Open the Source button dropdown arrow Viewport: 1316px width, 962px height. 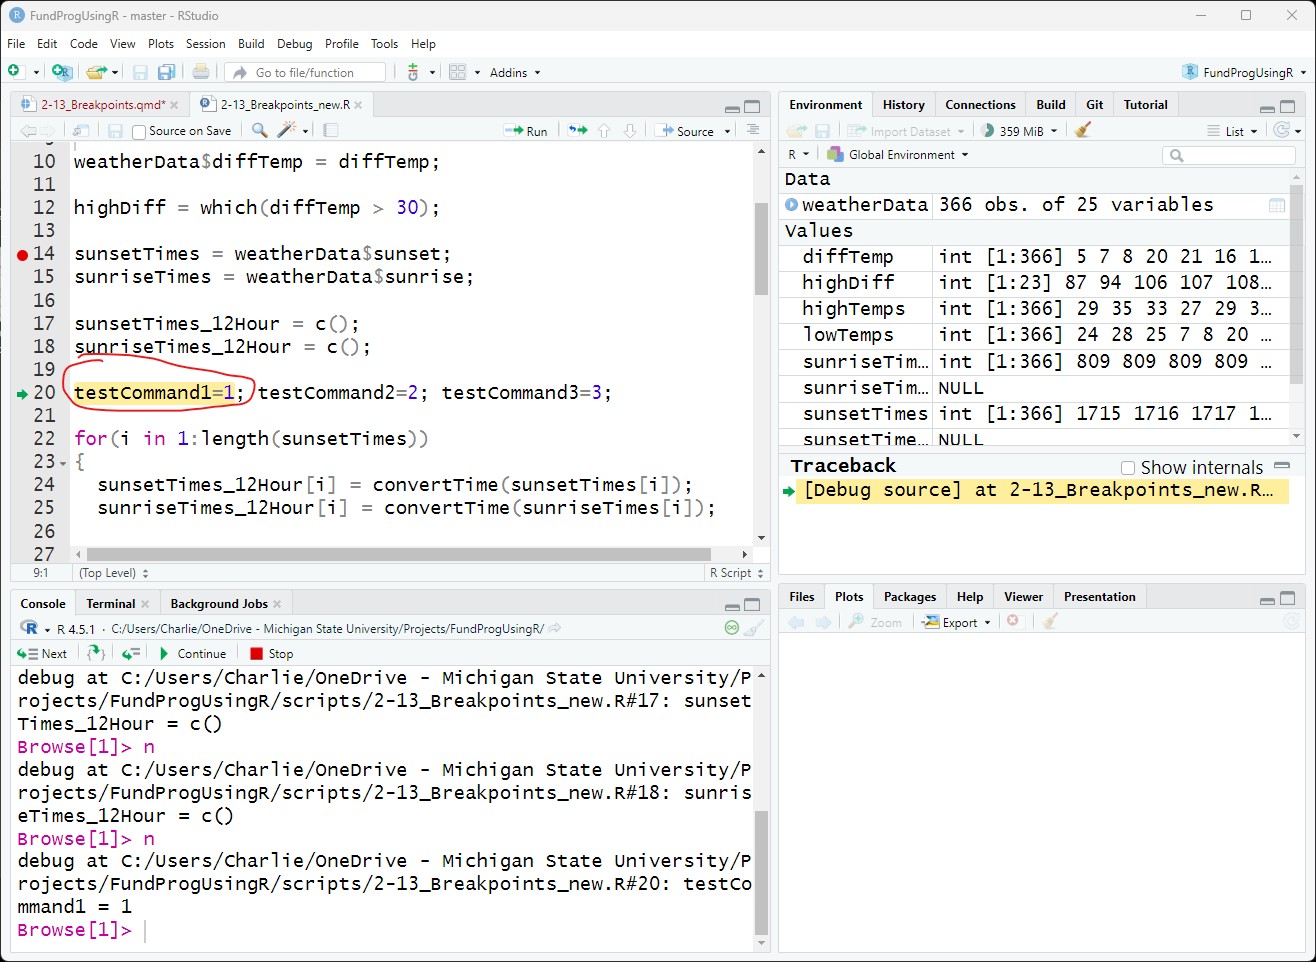727,131
